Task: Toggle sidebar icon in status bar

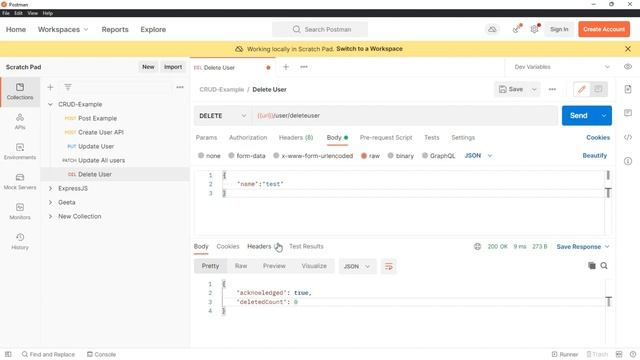Action: tap(8, 354)
